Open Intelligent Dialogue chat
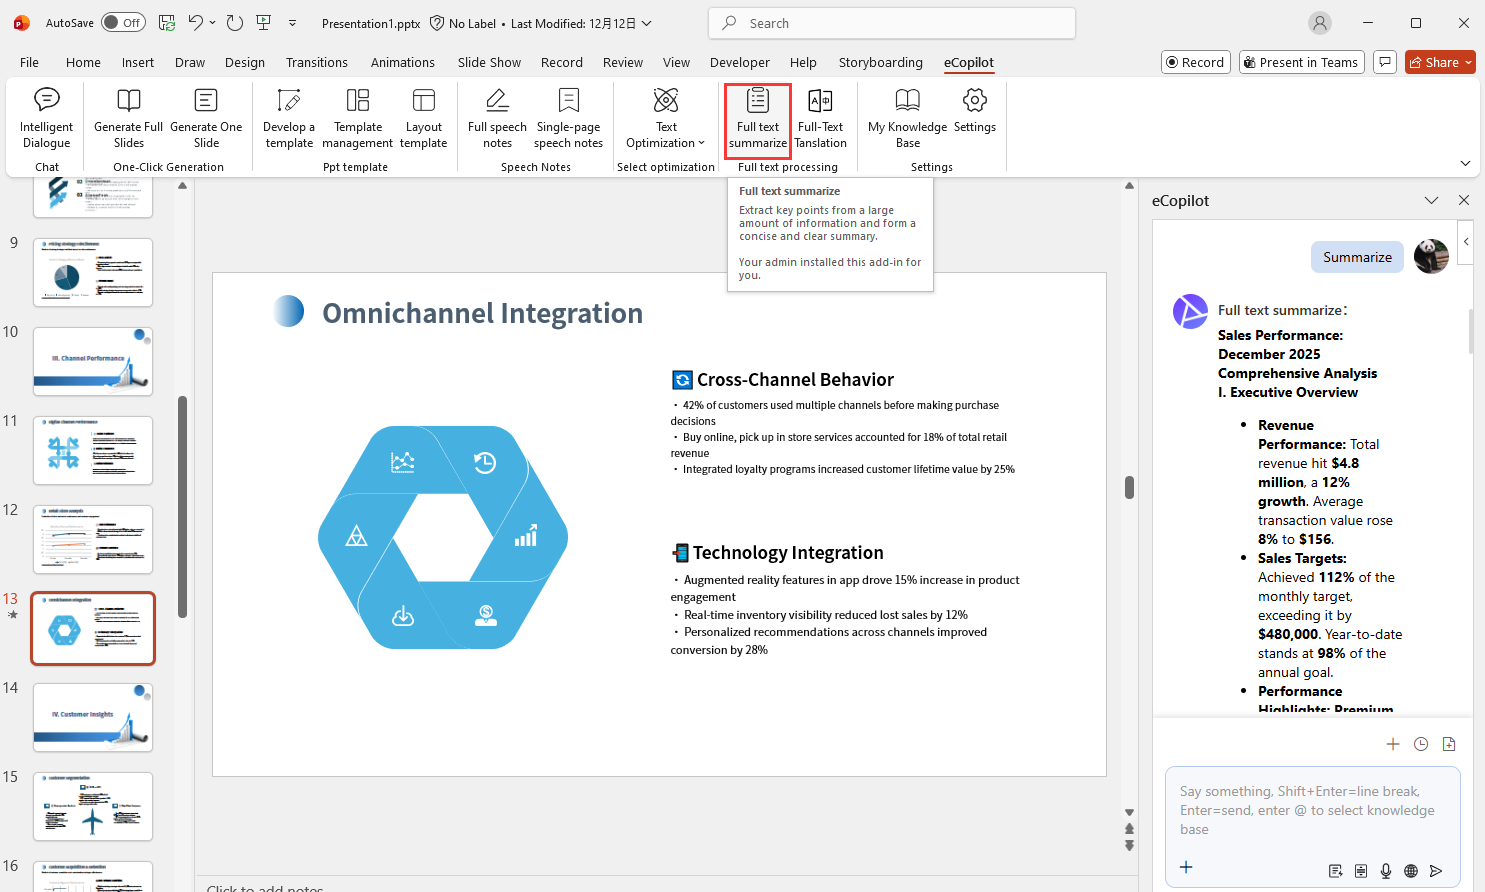1485x892 pixels. coord(46,118)
